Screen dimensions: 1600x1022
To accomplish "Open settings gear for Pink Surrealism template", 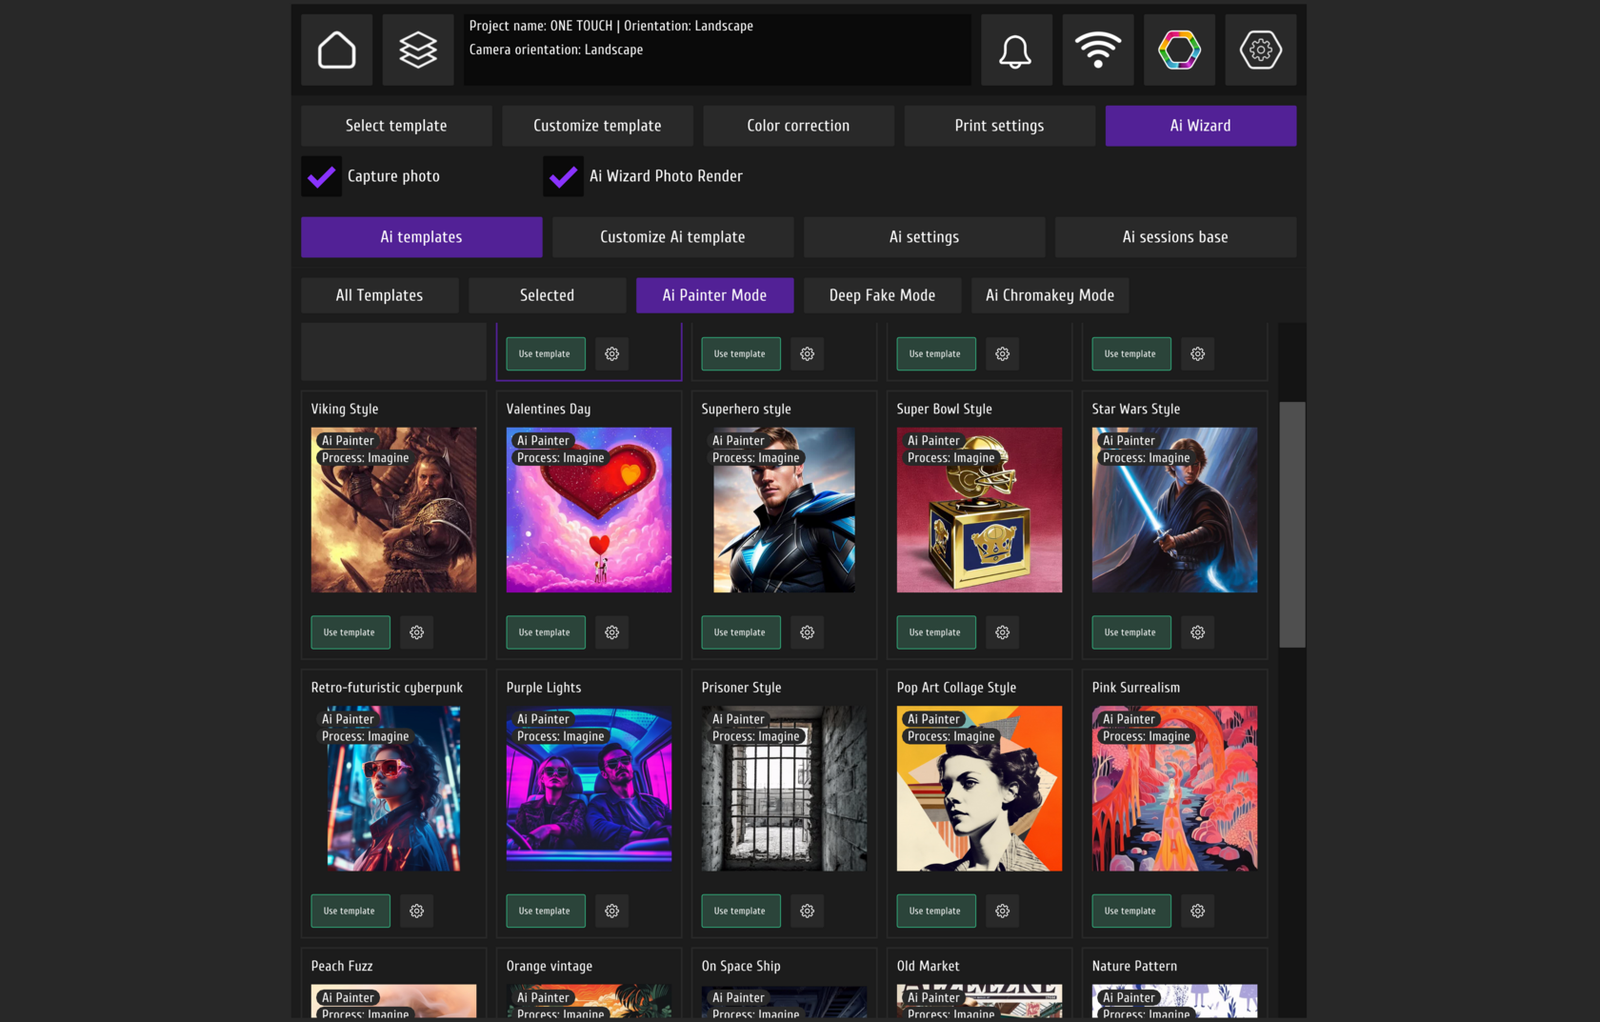I will click(1197, 911).
